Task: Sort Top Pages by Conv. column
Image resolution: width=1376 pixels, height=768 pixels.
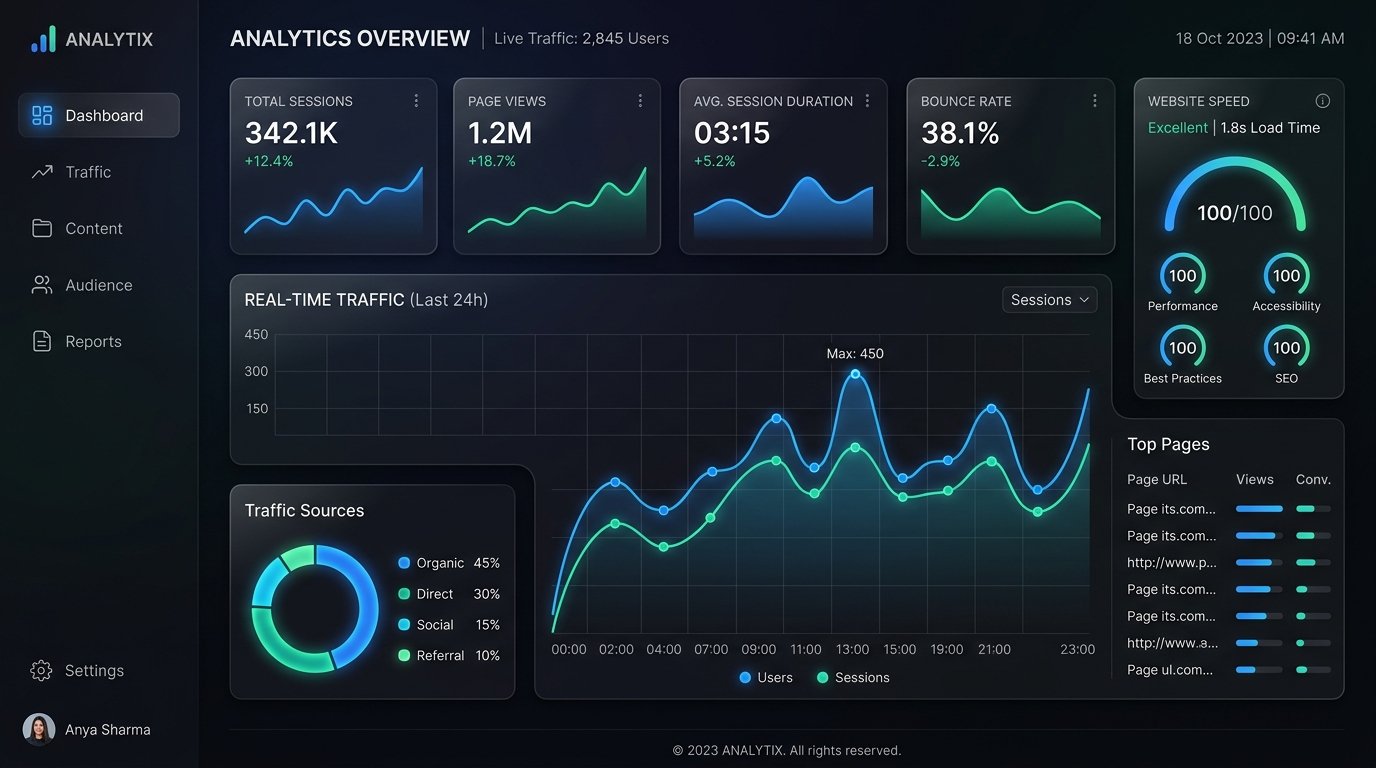Action: 1314,480
